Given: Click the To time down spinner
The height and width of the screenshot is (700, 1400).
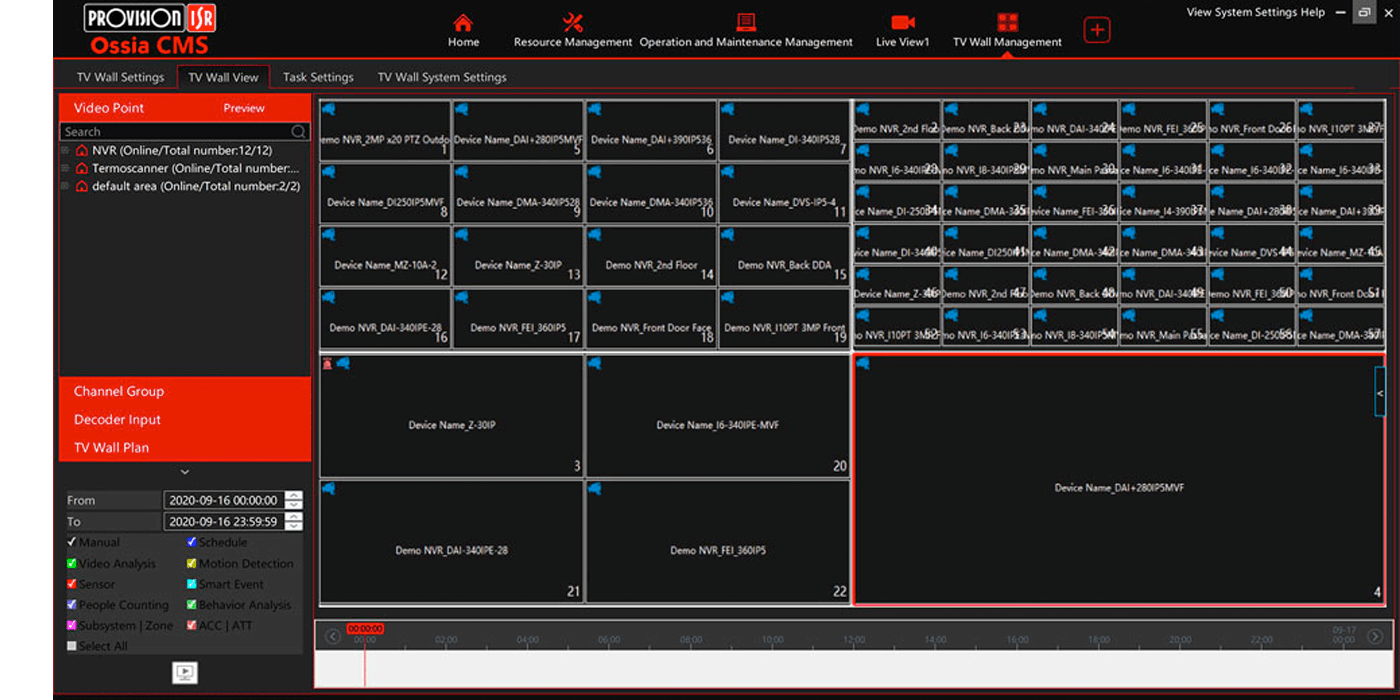Looking at the screenshot, I should 293,526.
